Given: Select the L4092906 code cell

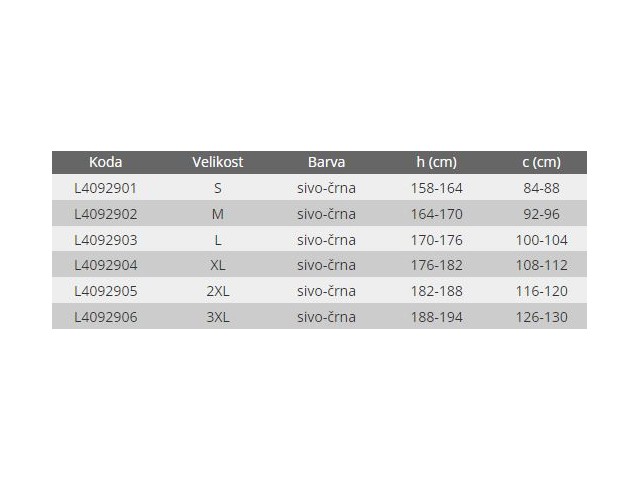Looking at the screenshot, I should pos(106,317).
